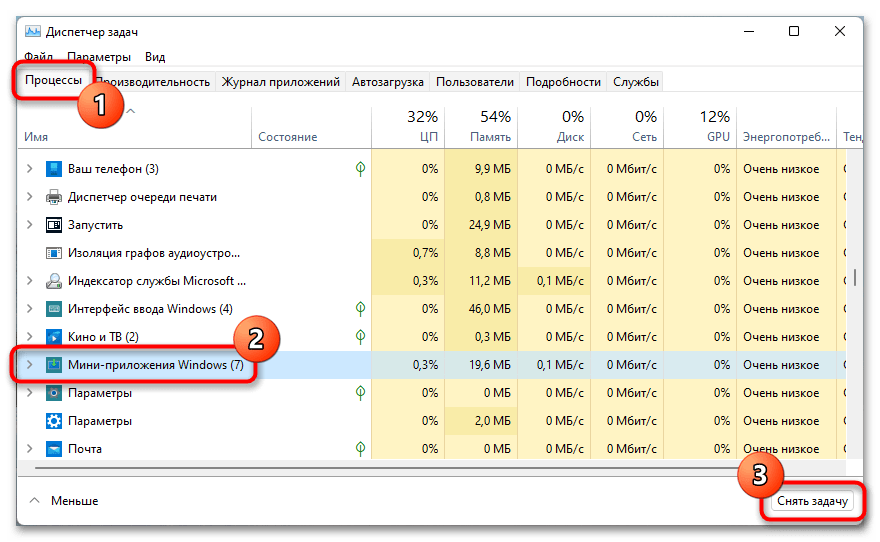Screen dimensions: 880x542
Task: Click the Интерфейс ввода Windows icon
Action: pyautogui.click(x=53, y=309)
